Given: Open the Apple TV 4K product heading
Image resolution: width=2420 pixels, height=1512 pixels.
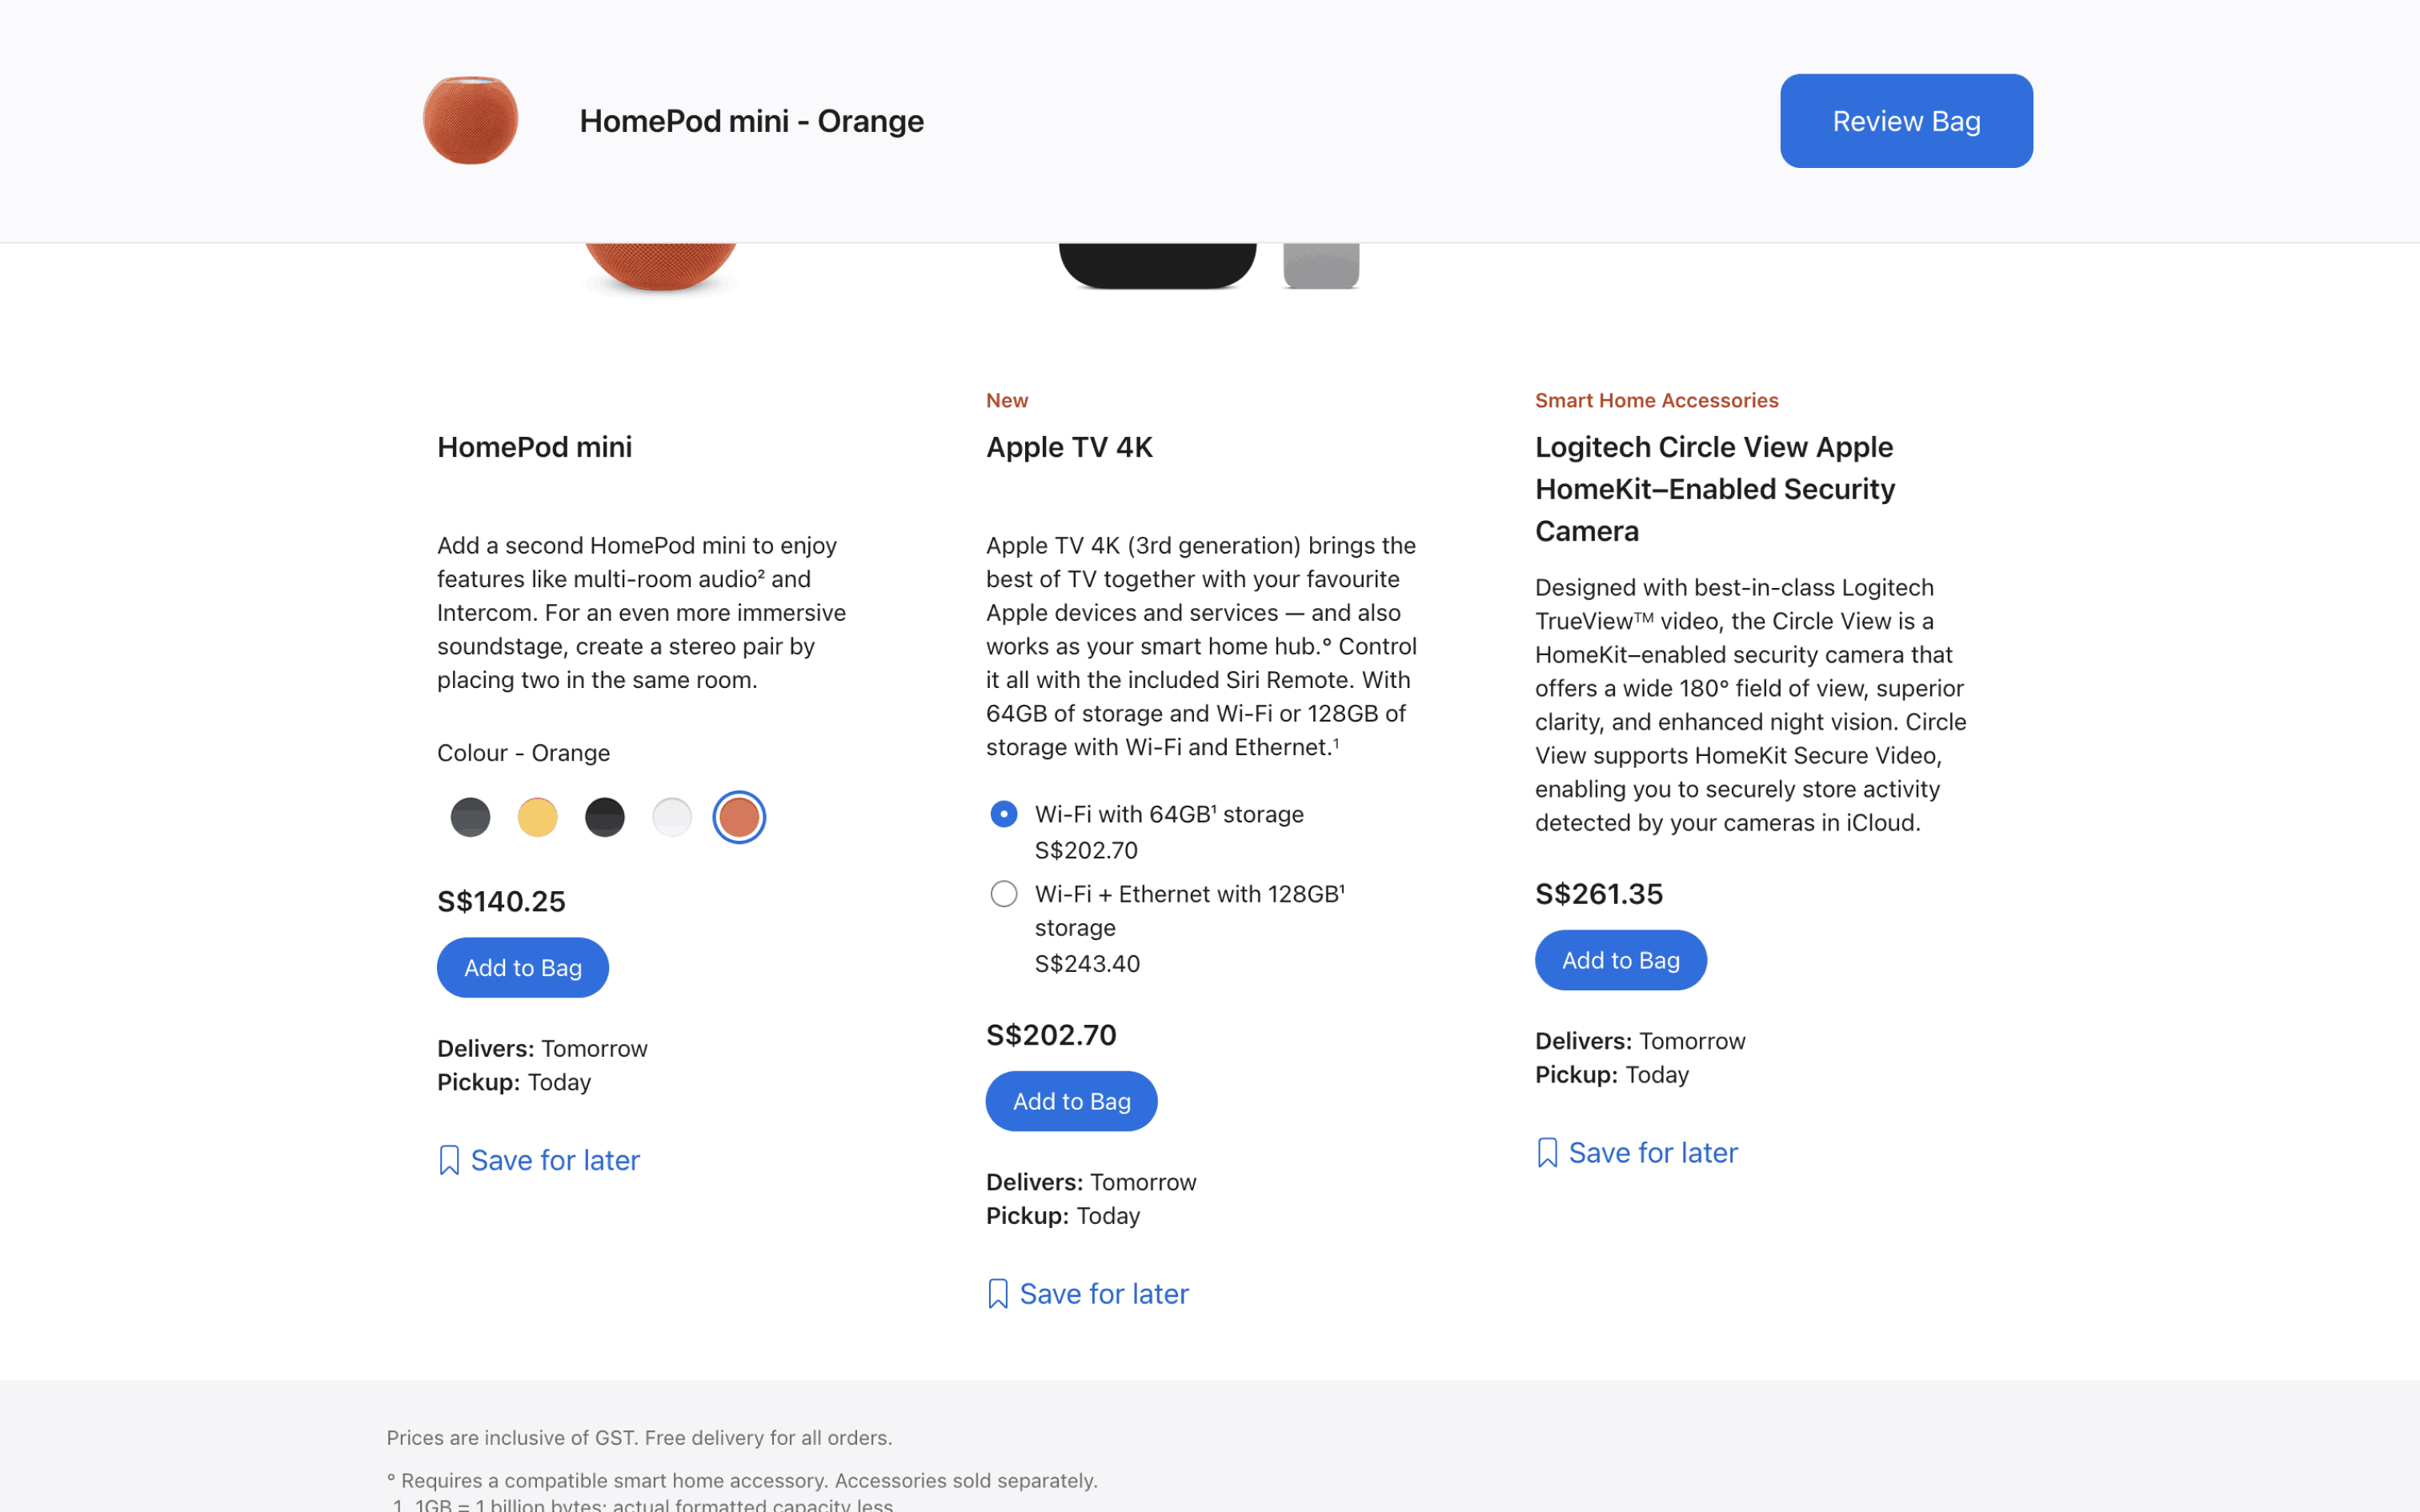Looking at the screenshot, I should click(1069, 447).
